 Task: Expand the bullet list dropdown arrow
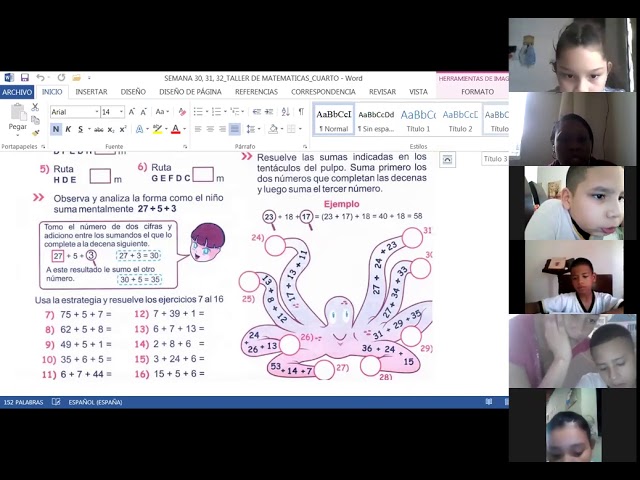[x=207, y=112]
